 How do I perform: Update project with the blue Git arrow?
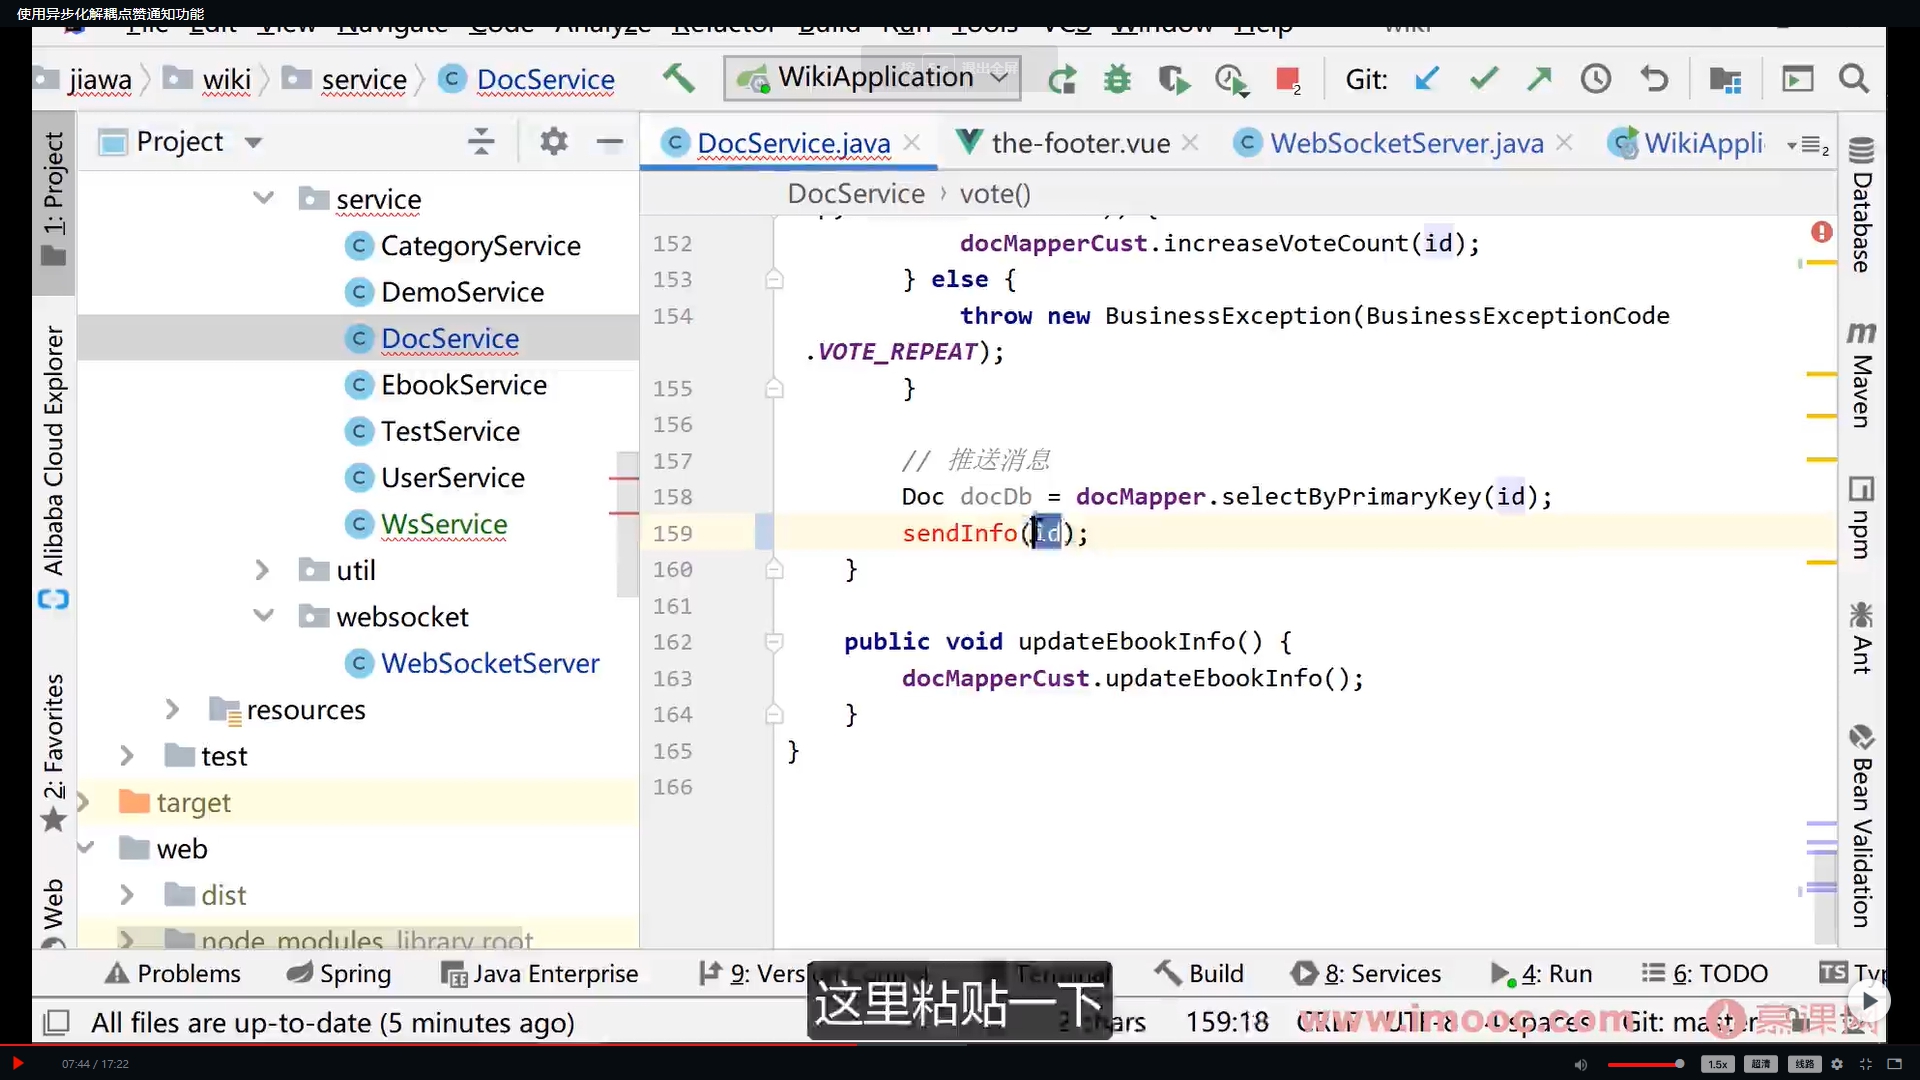coord(1427,78)
